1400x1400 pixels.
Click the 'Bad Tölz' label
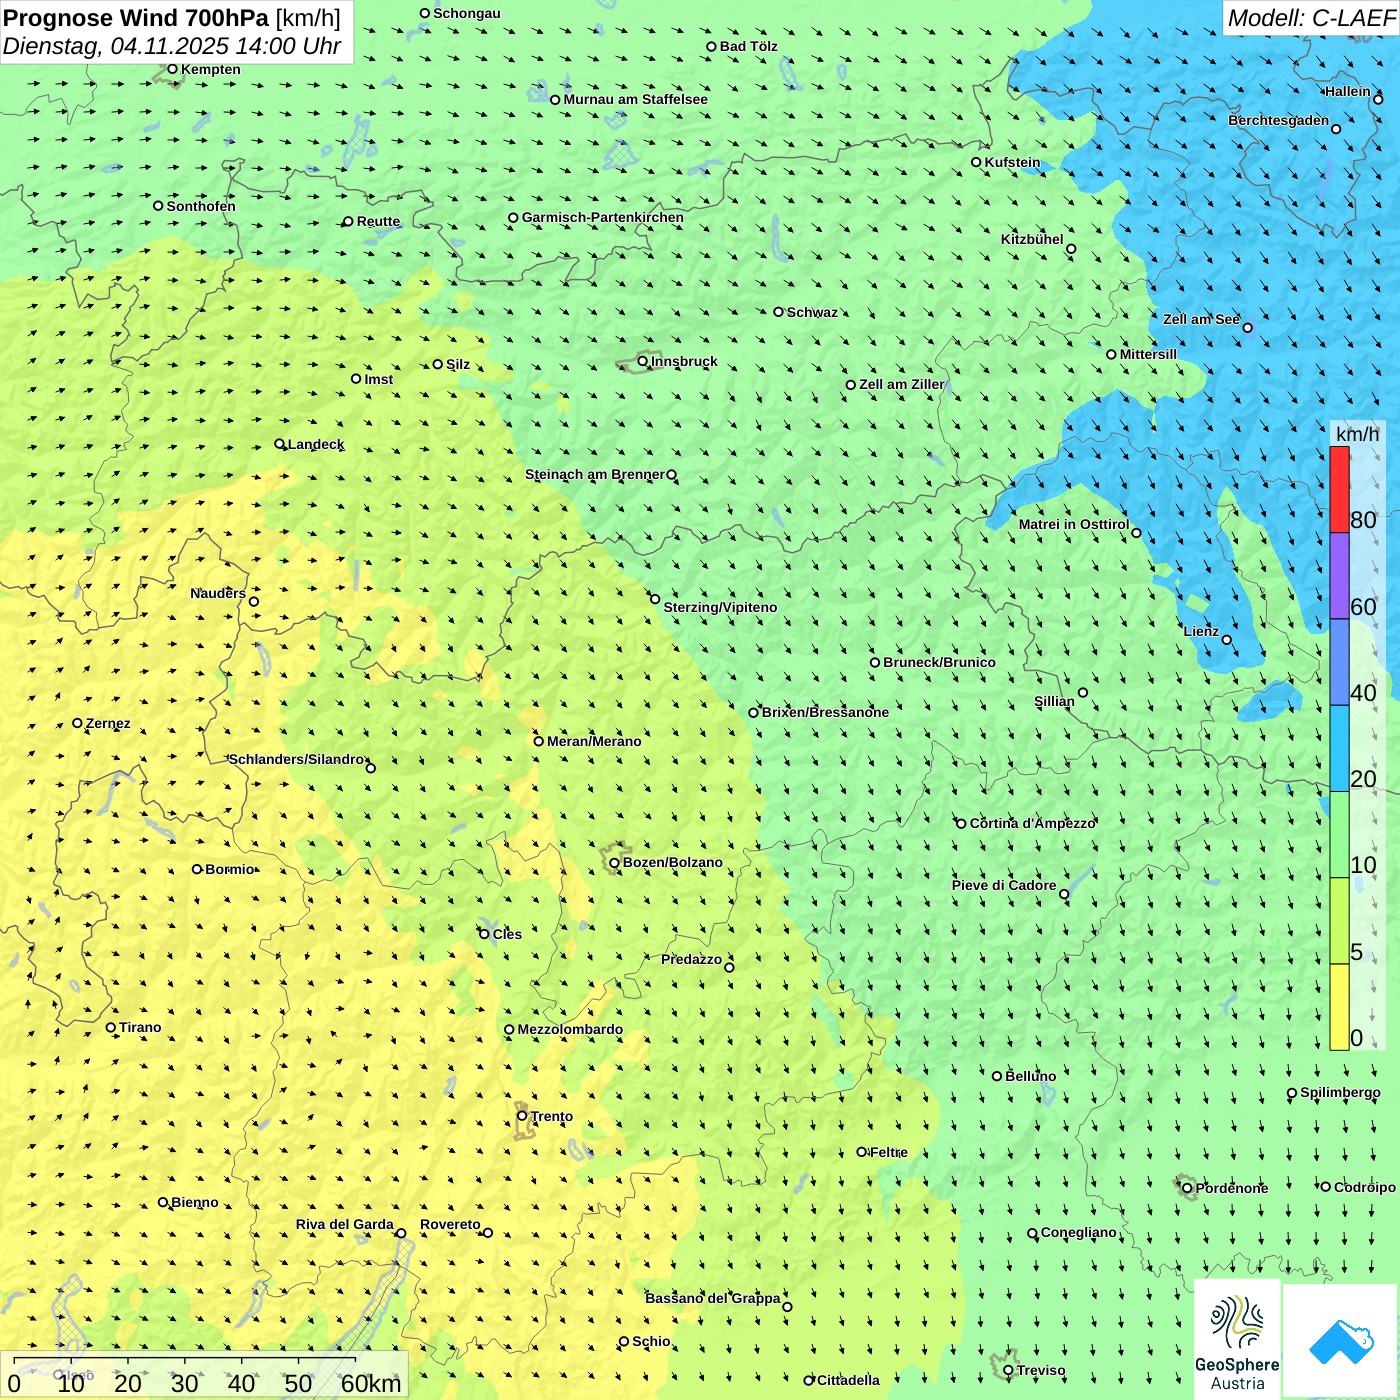pyautogui.click(x=748, y=46)
